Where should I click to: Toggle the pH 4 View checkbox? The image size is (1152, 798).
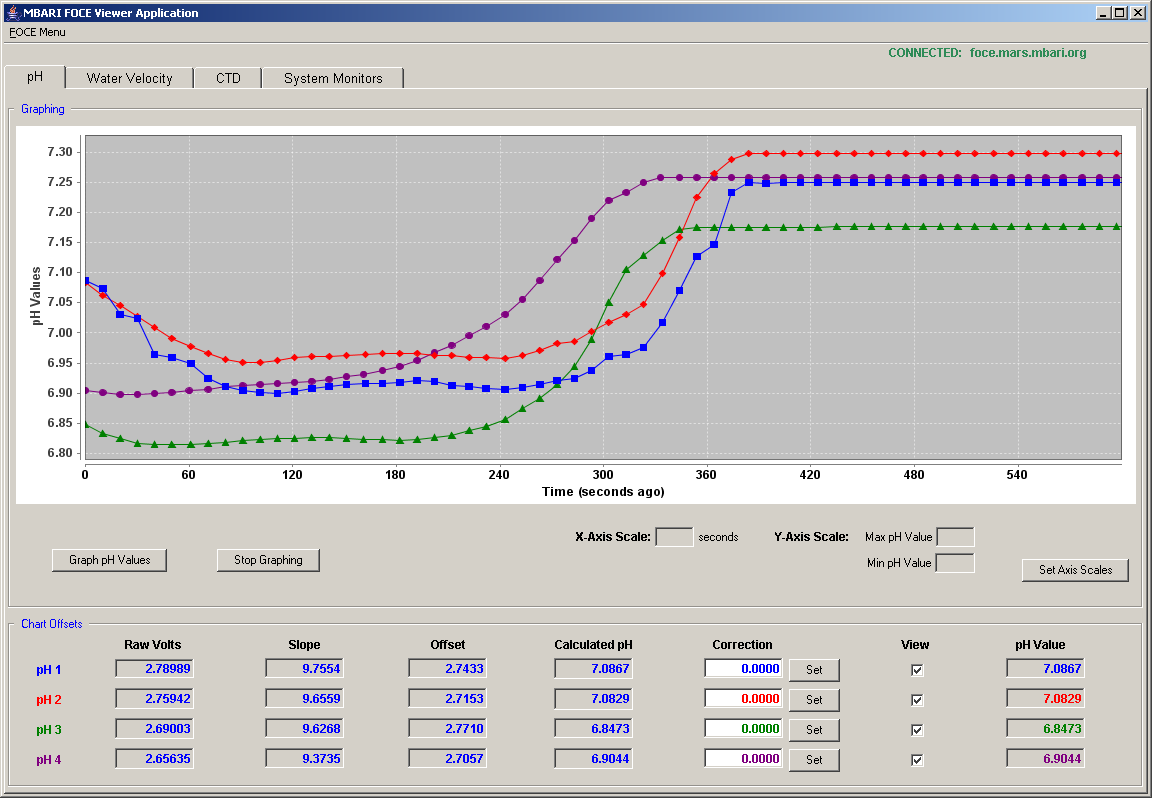tap(917, 760)
